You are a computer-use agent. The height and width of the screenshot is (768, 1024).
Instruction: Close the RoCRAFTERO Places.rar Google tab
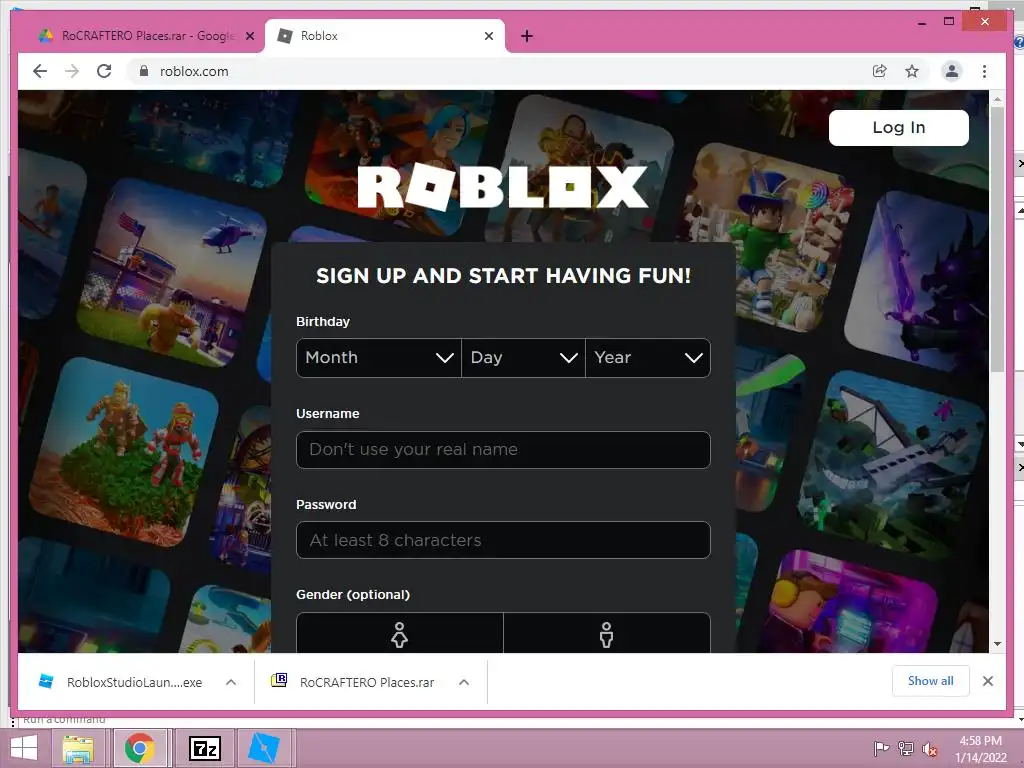click(x=249, y=36)
